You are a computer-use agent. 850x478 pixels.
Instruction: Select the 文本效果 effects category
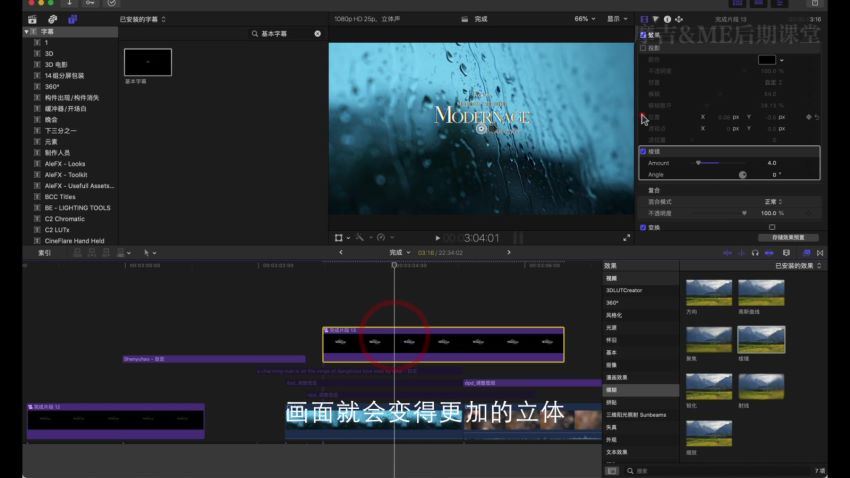click(616, 452)
